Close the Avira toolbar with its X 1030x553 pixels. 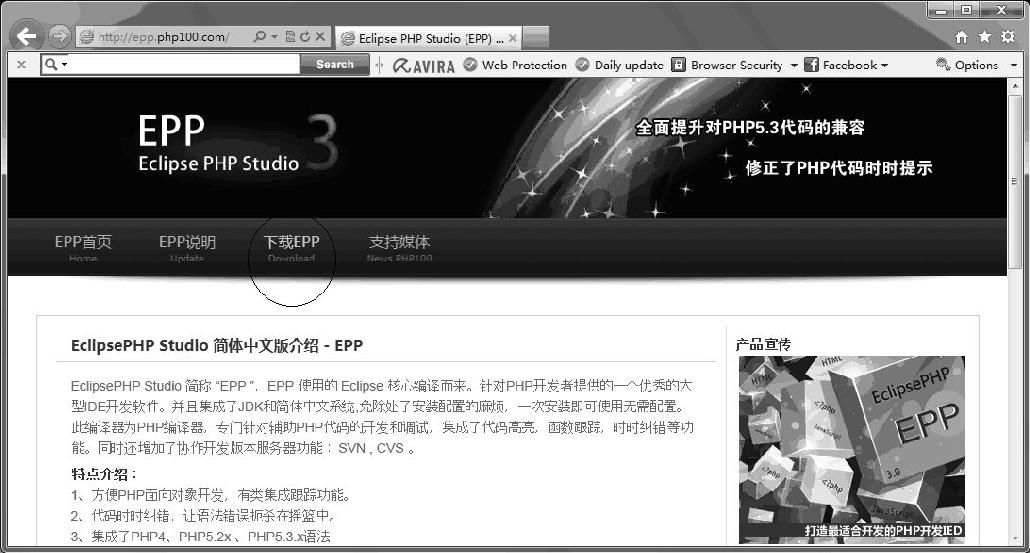(22, 64)
